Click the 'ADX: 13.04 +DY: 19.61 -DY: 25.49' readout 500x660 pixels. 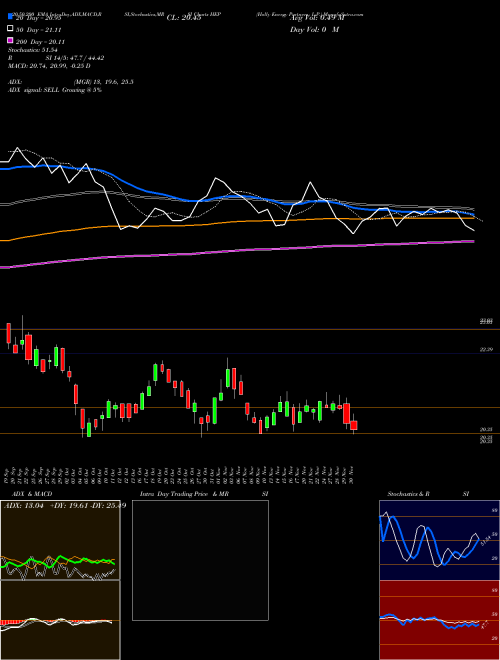[x=65, y=506]
